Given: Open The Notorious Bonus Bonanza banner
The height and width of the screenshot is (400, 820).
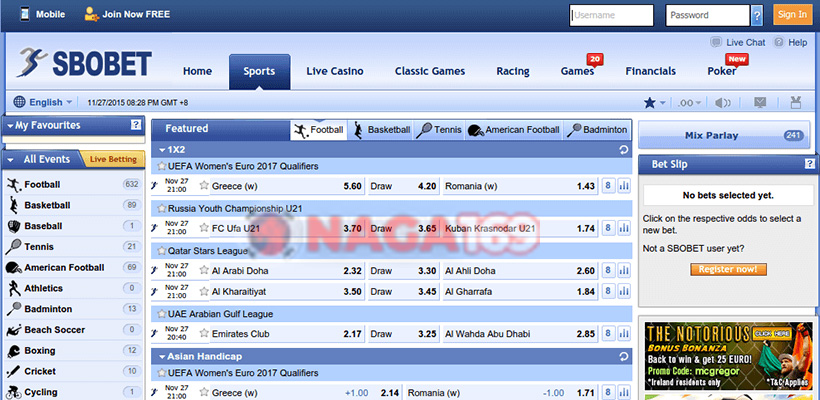Looking at the screenshot, I should point(728,355).
